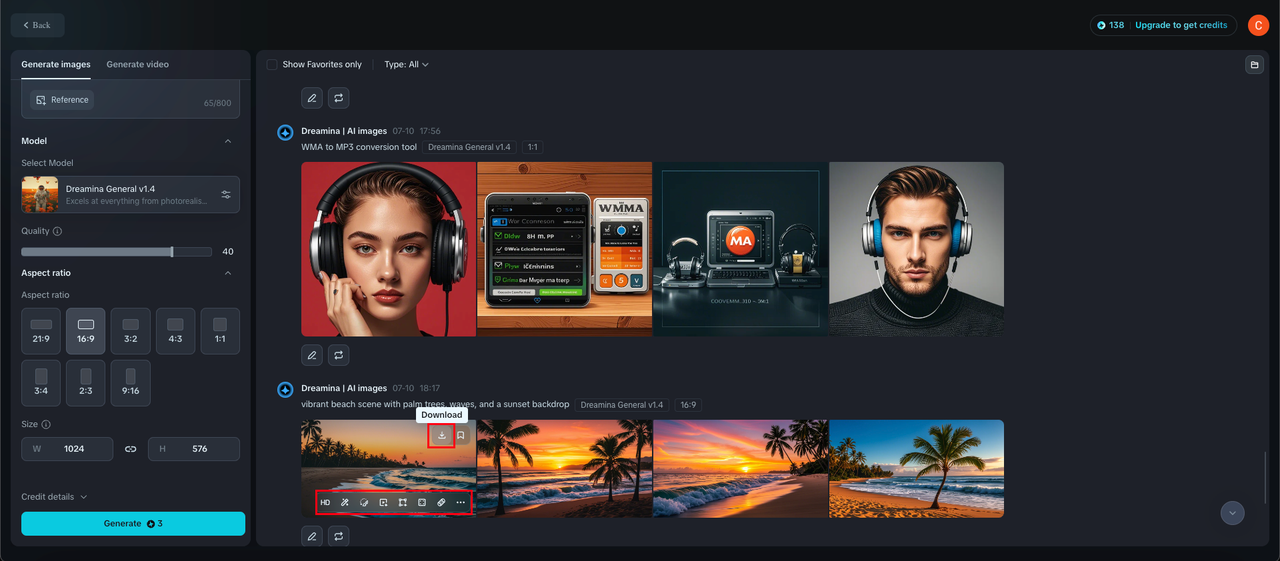The height and width of the screenshot is (561, 1280).
Task: Regenerate the beach scene results
Action: (x=339, y=537)
